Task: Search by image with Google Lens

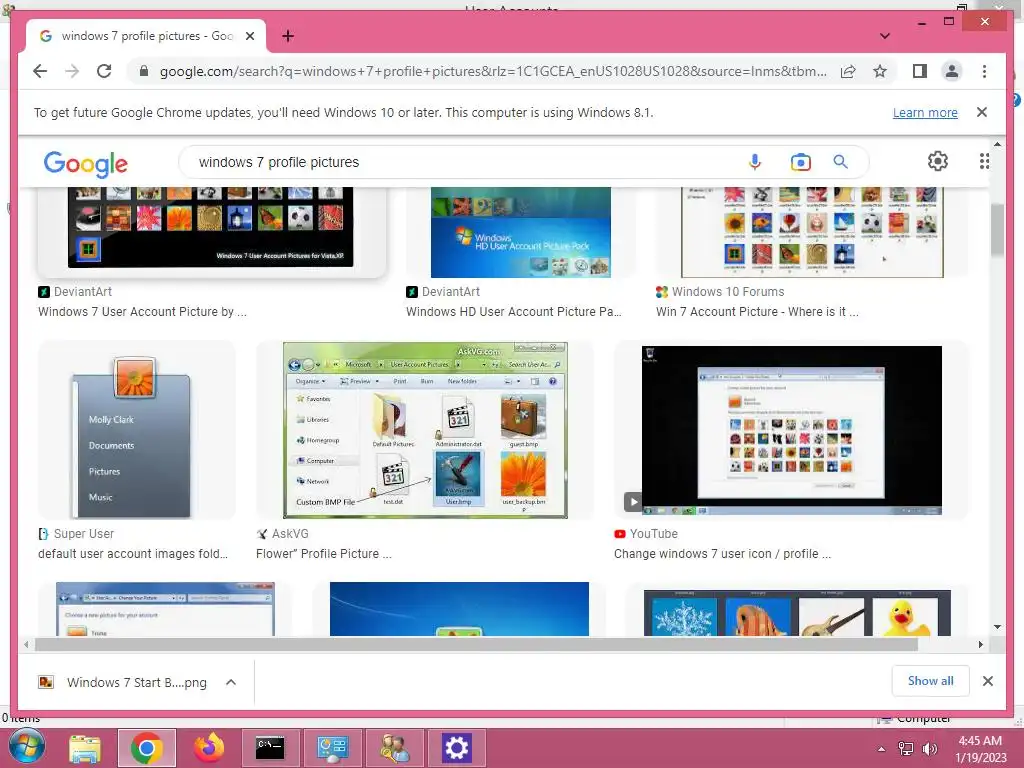Action: coord(801,162)
